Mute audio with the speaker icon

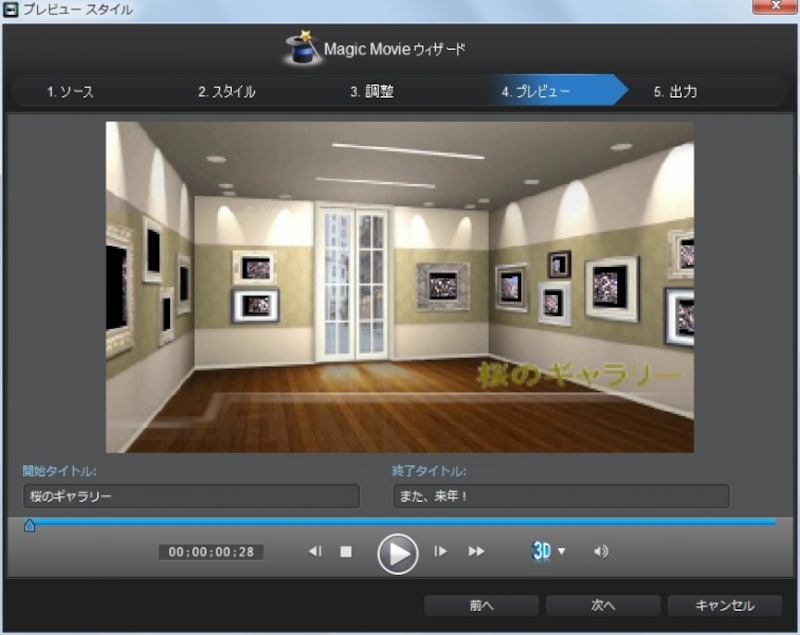click(601, 551)
